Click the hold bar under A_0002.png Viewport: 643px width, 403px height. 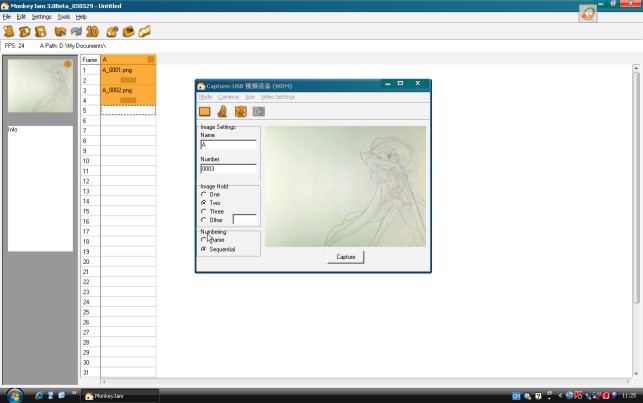128,100
